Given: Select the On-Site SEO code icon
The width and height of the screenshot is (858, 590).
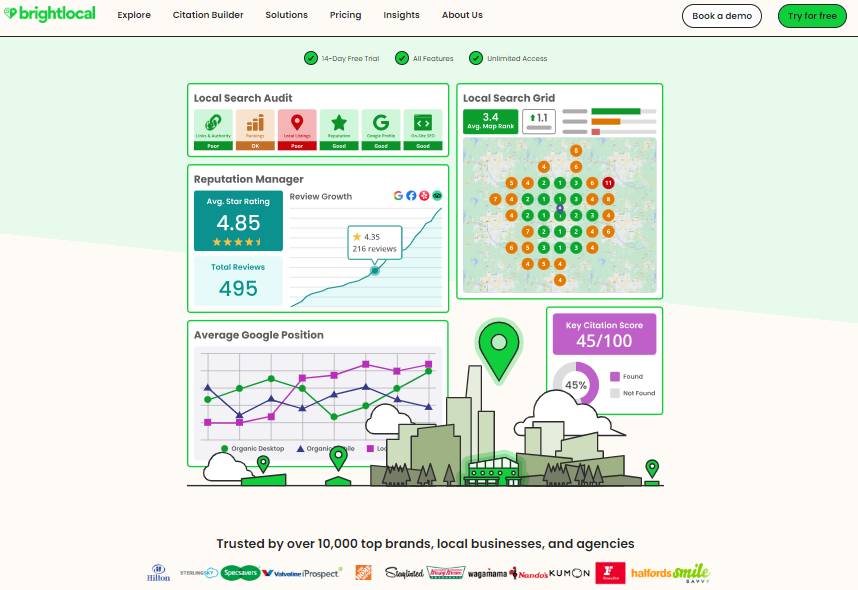Looking at the screenshot, I should 423,122.
